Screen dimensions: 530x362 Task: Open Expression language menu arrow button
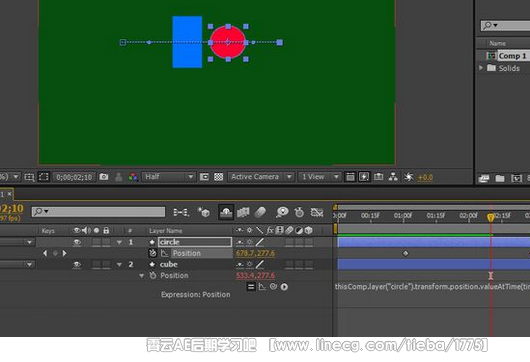tap(284, 287)
